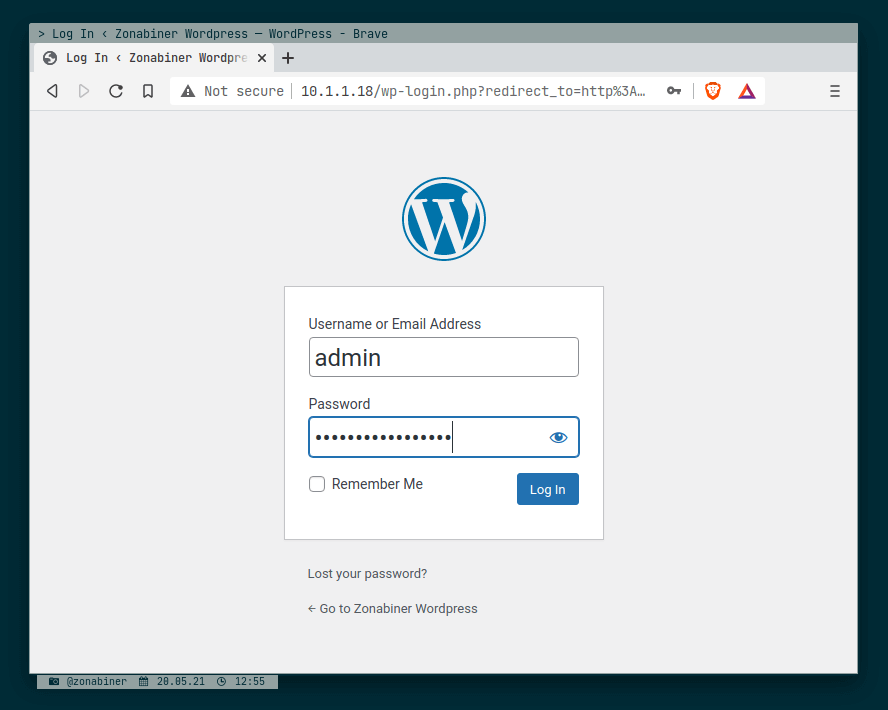Click the Not secure warning icon

pos(187,91)
